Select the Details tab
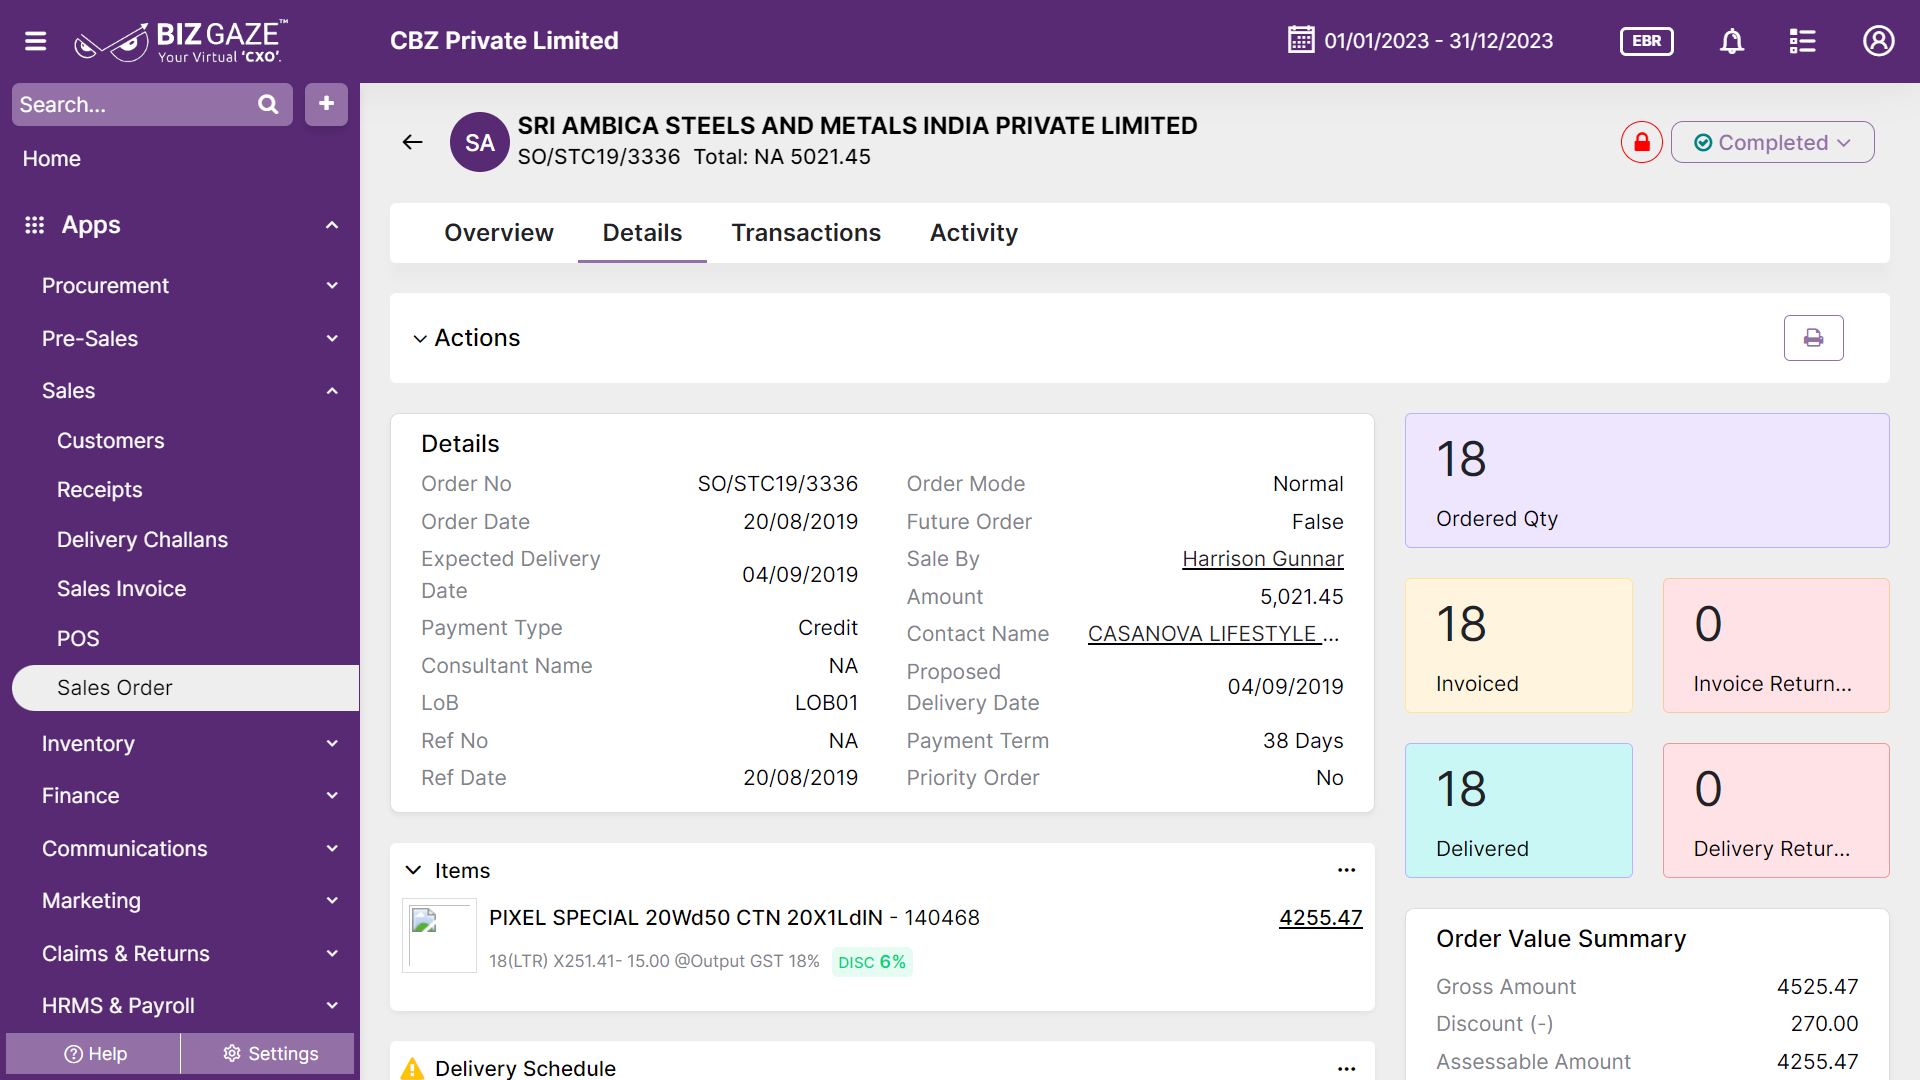This screenshot has width=1920, height=1080. pyautogui.click(x=642, y=233)
